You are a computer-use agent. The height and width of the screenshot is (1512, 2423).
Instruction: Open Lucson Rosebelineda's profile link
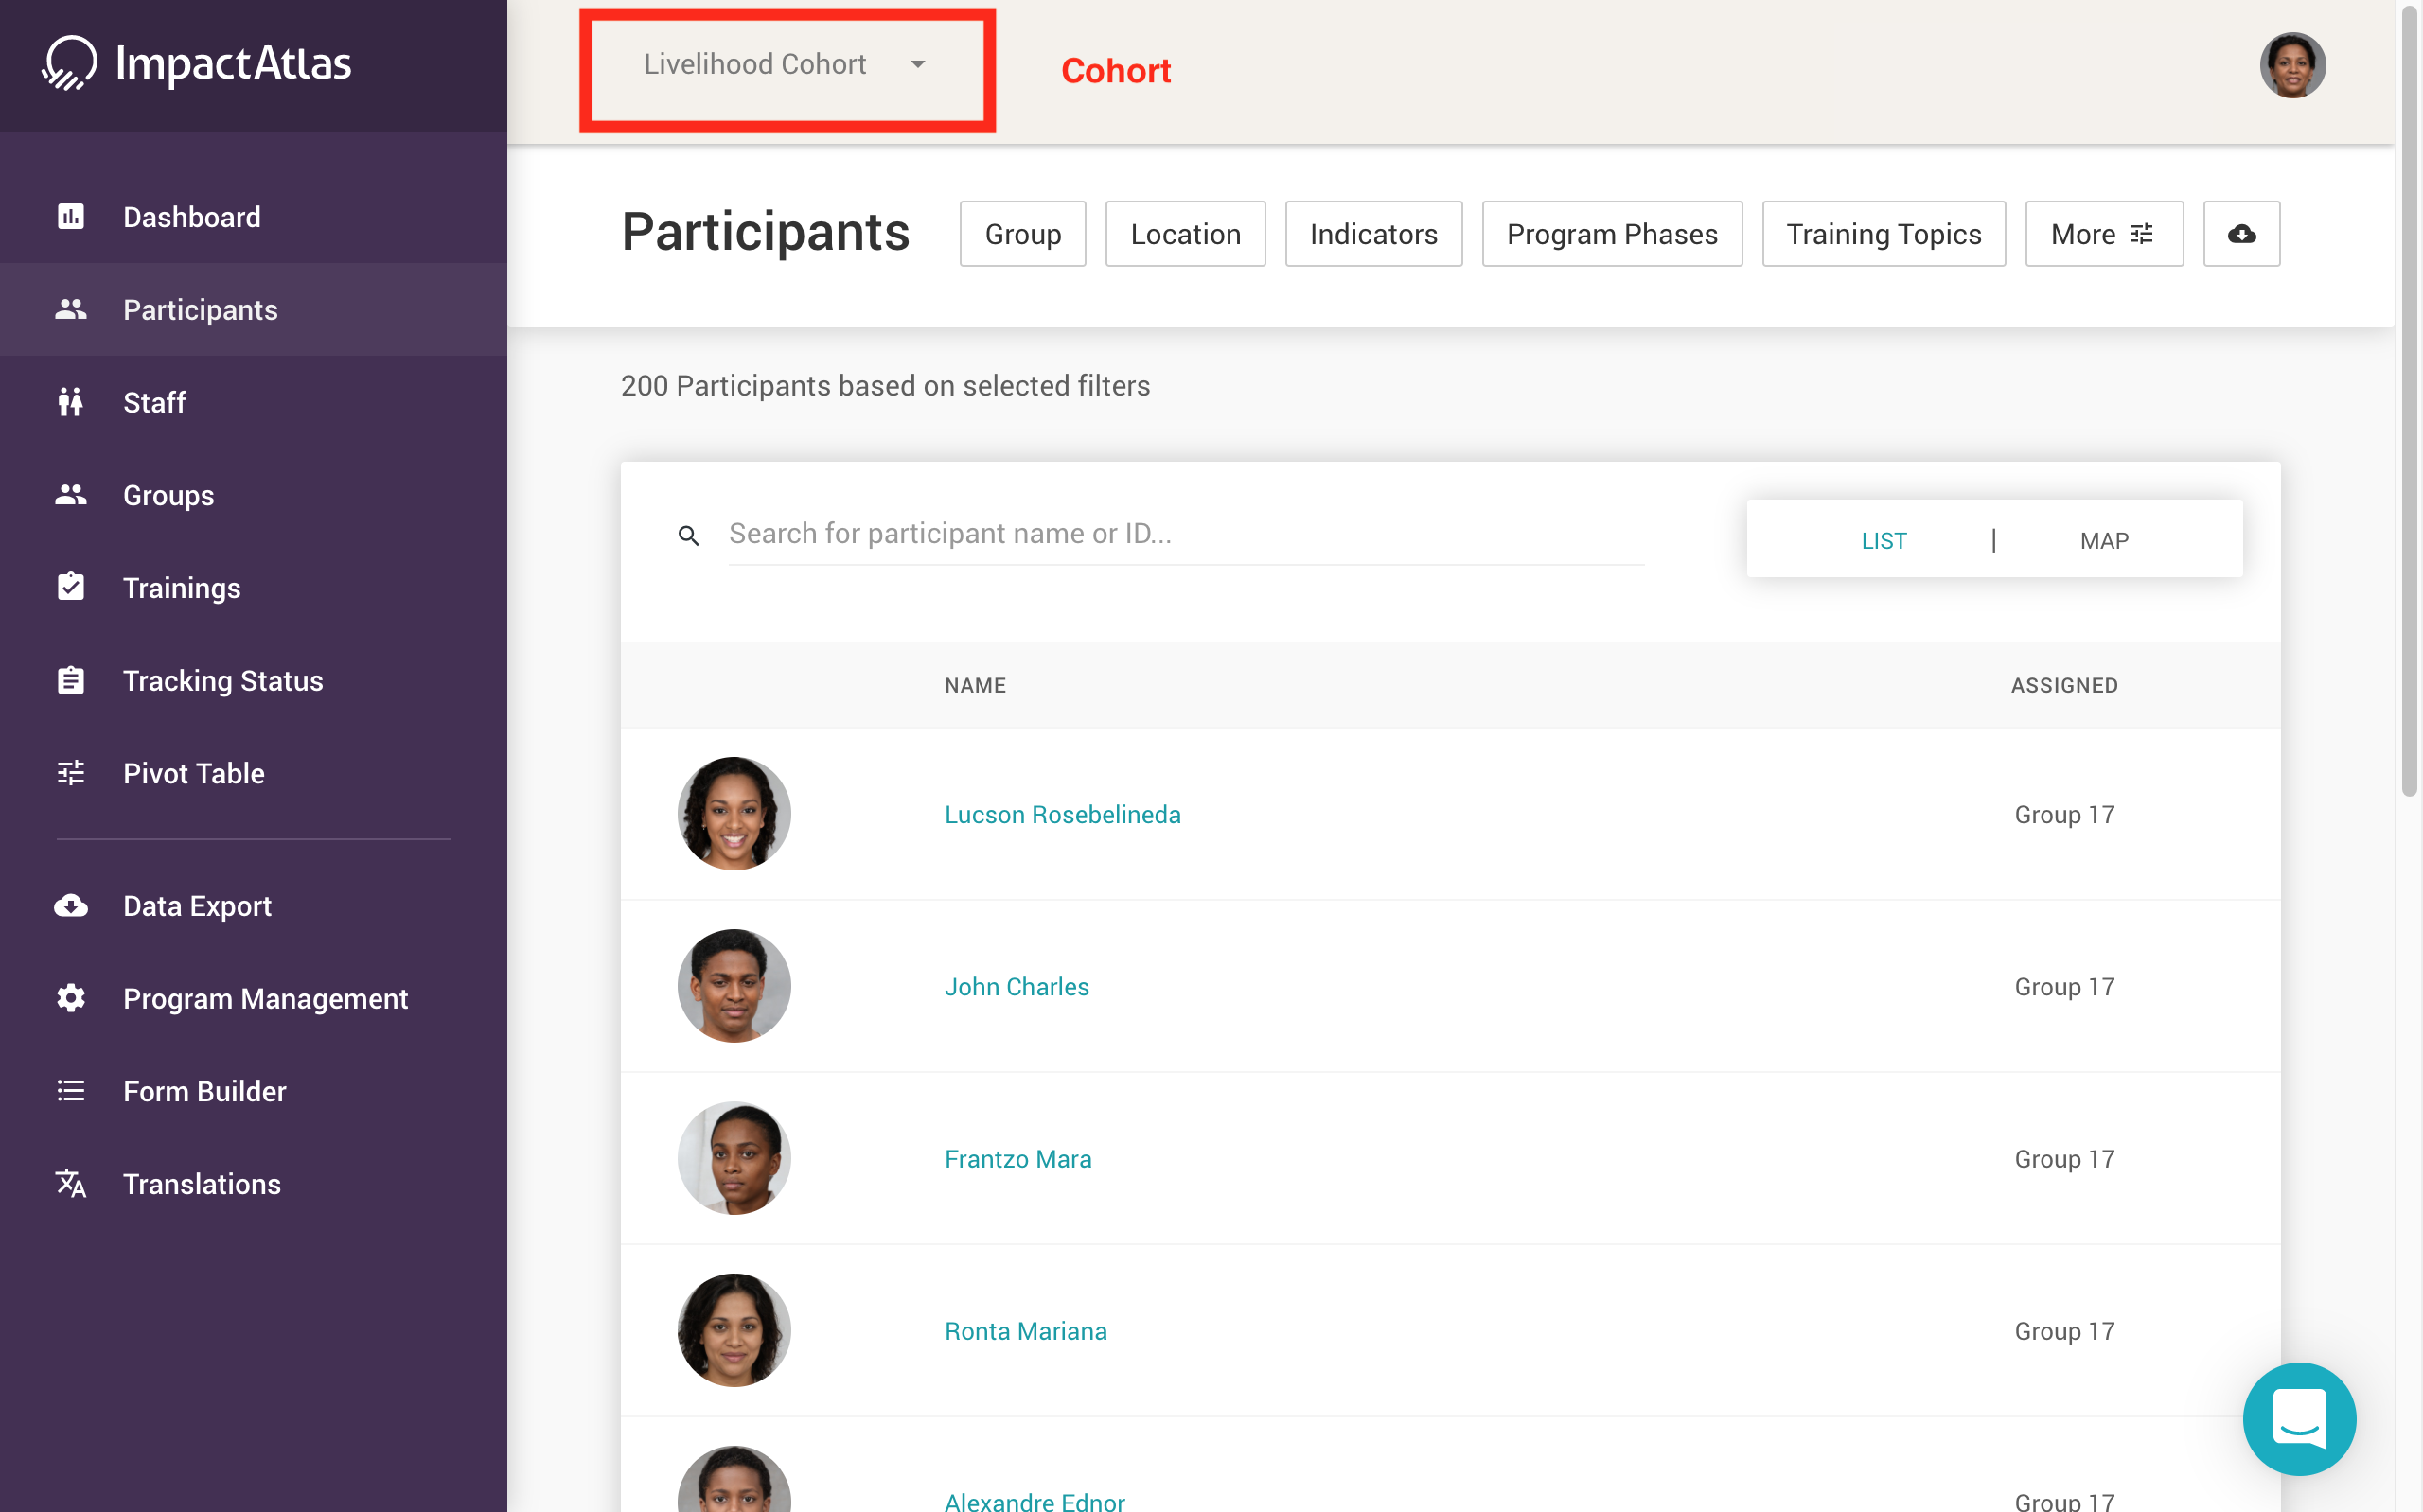(1062, 814)
